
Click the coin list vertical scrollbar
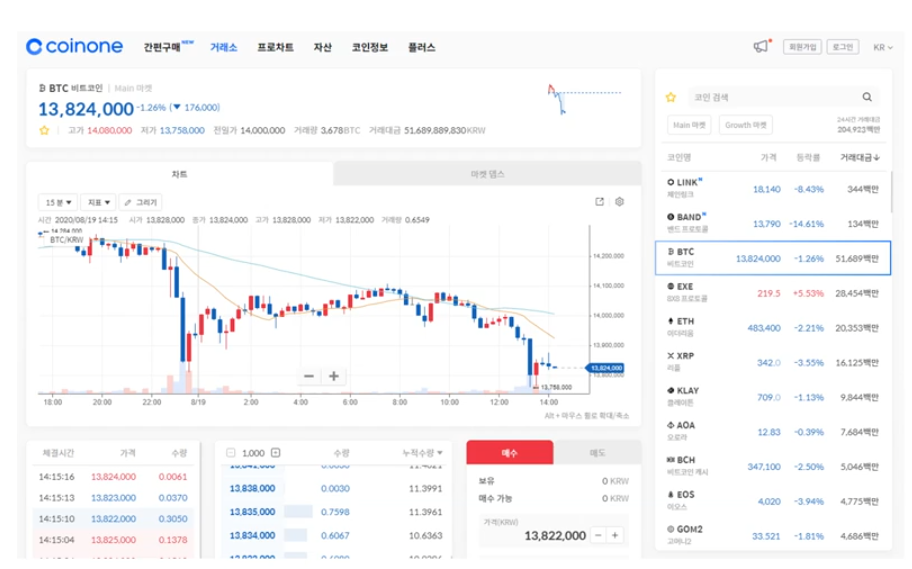click(x=890, y=192)
